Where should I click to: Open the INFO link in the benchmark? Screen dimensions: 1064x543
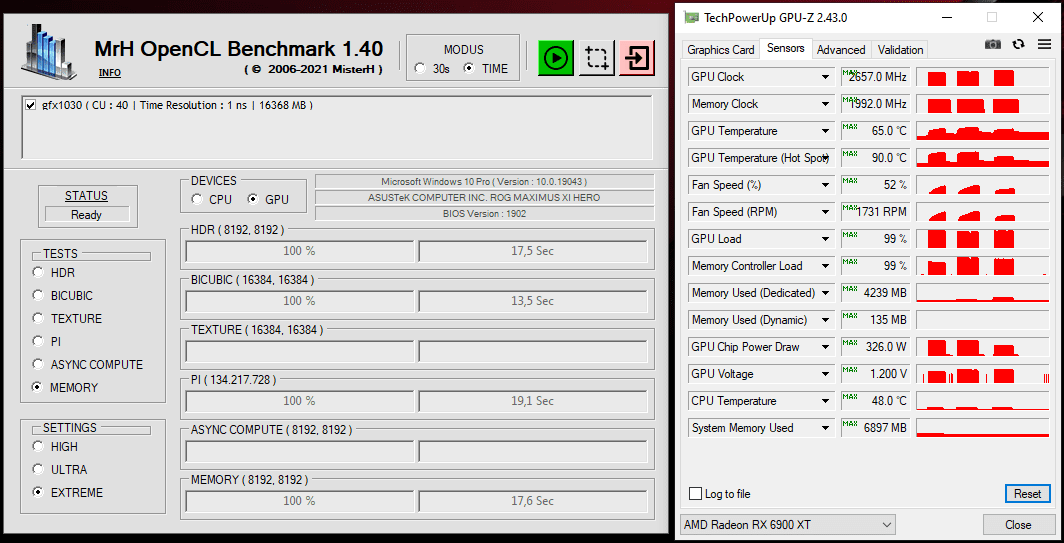[x=110, y=73]
